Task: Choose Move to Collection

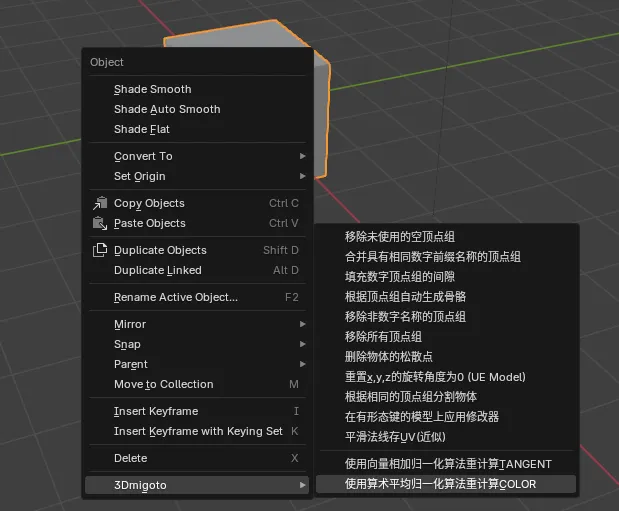Action: (197, 384)
